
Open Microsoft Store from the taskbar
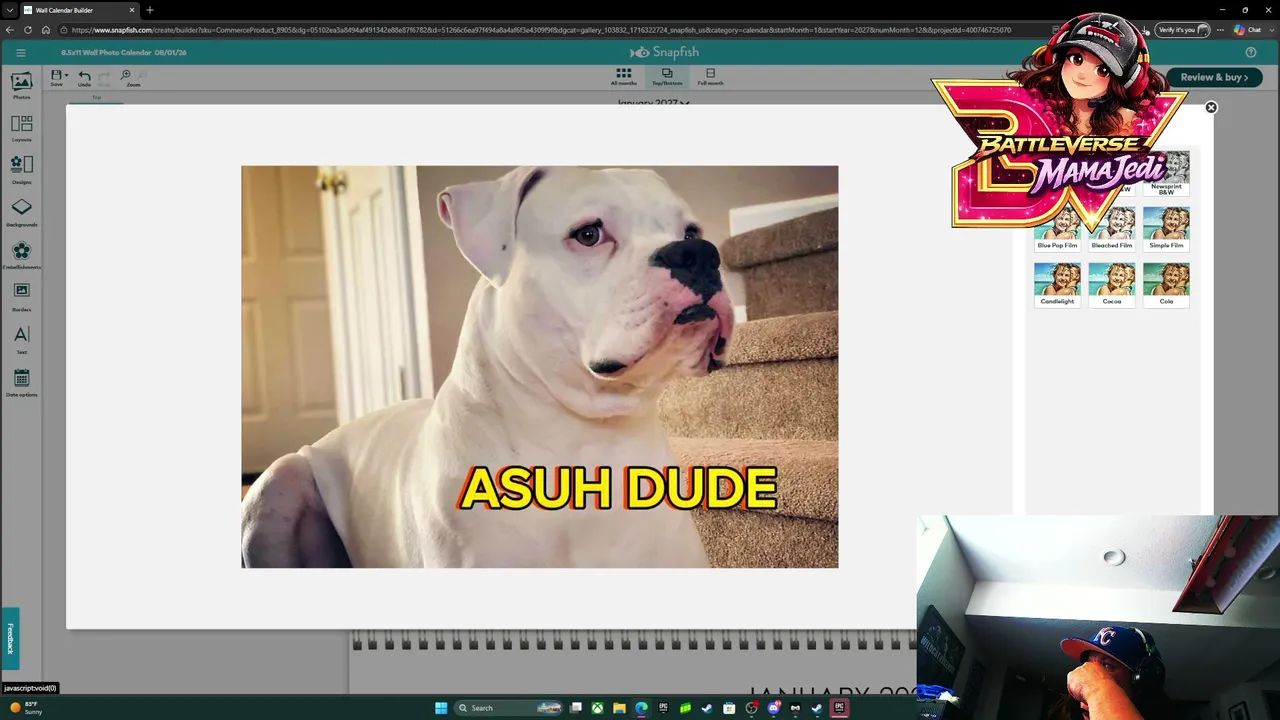[729, 708]
